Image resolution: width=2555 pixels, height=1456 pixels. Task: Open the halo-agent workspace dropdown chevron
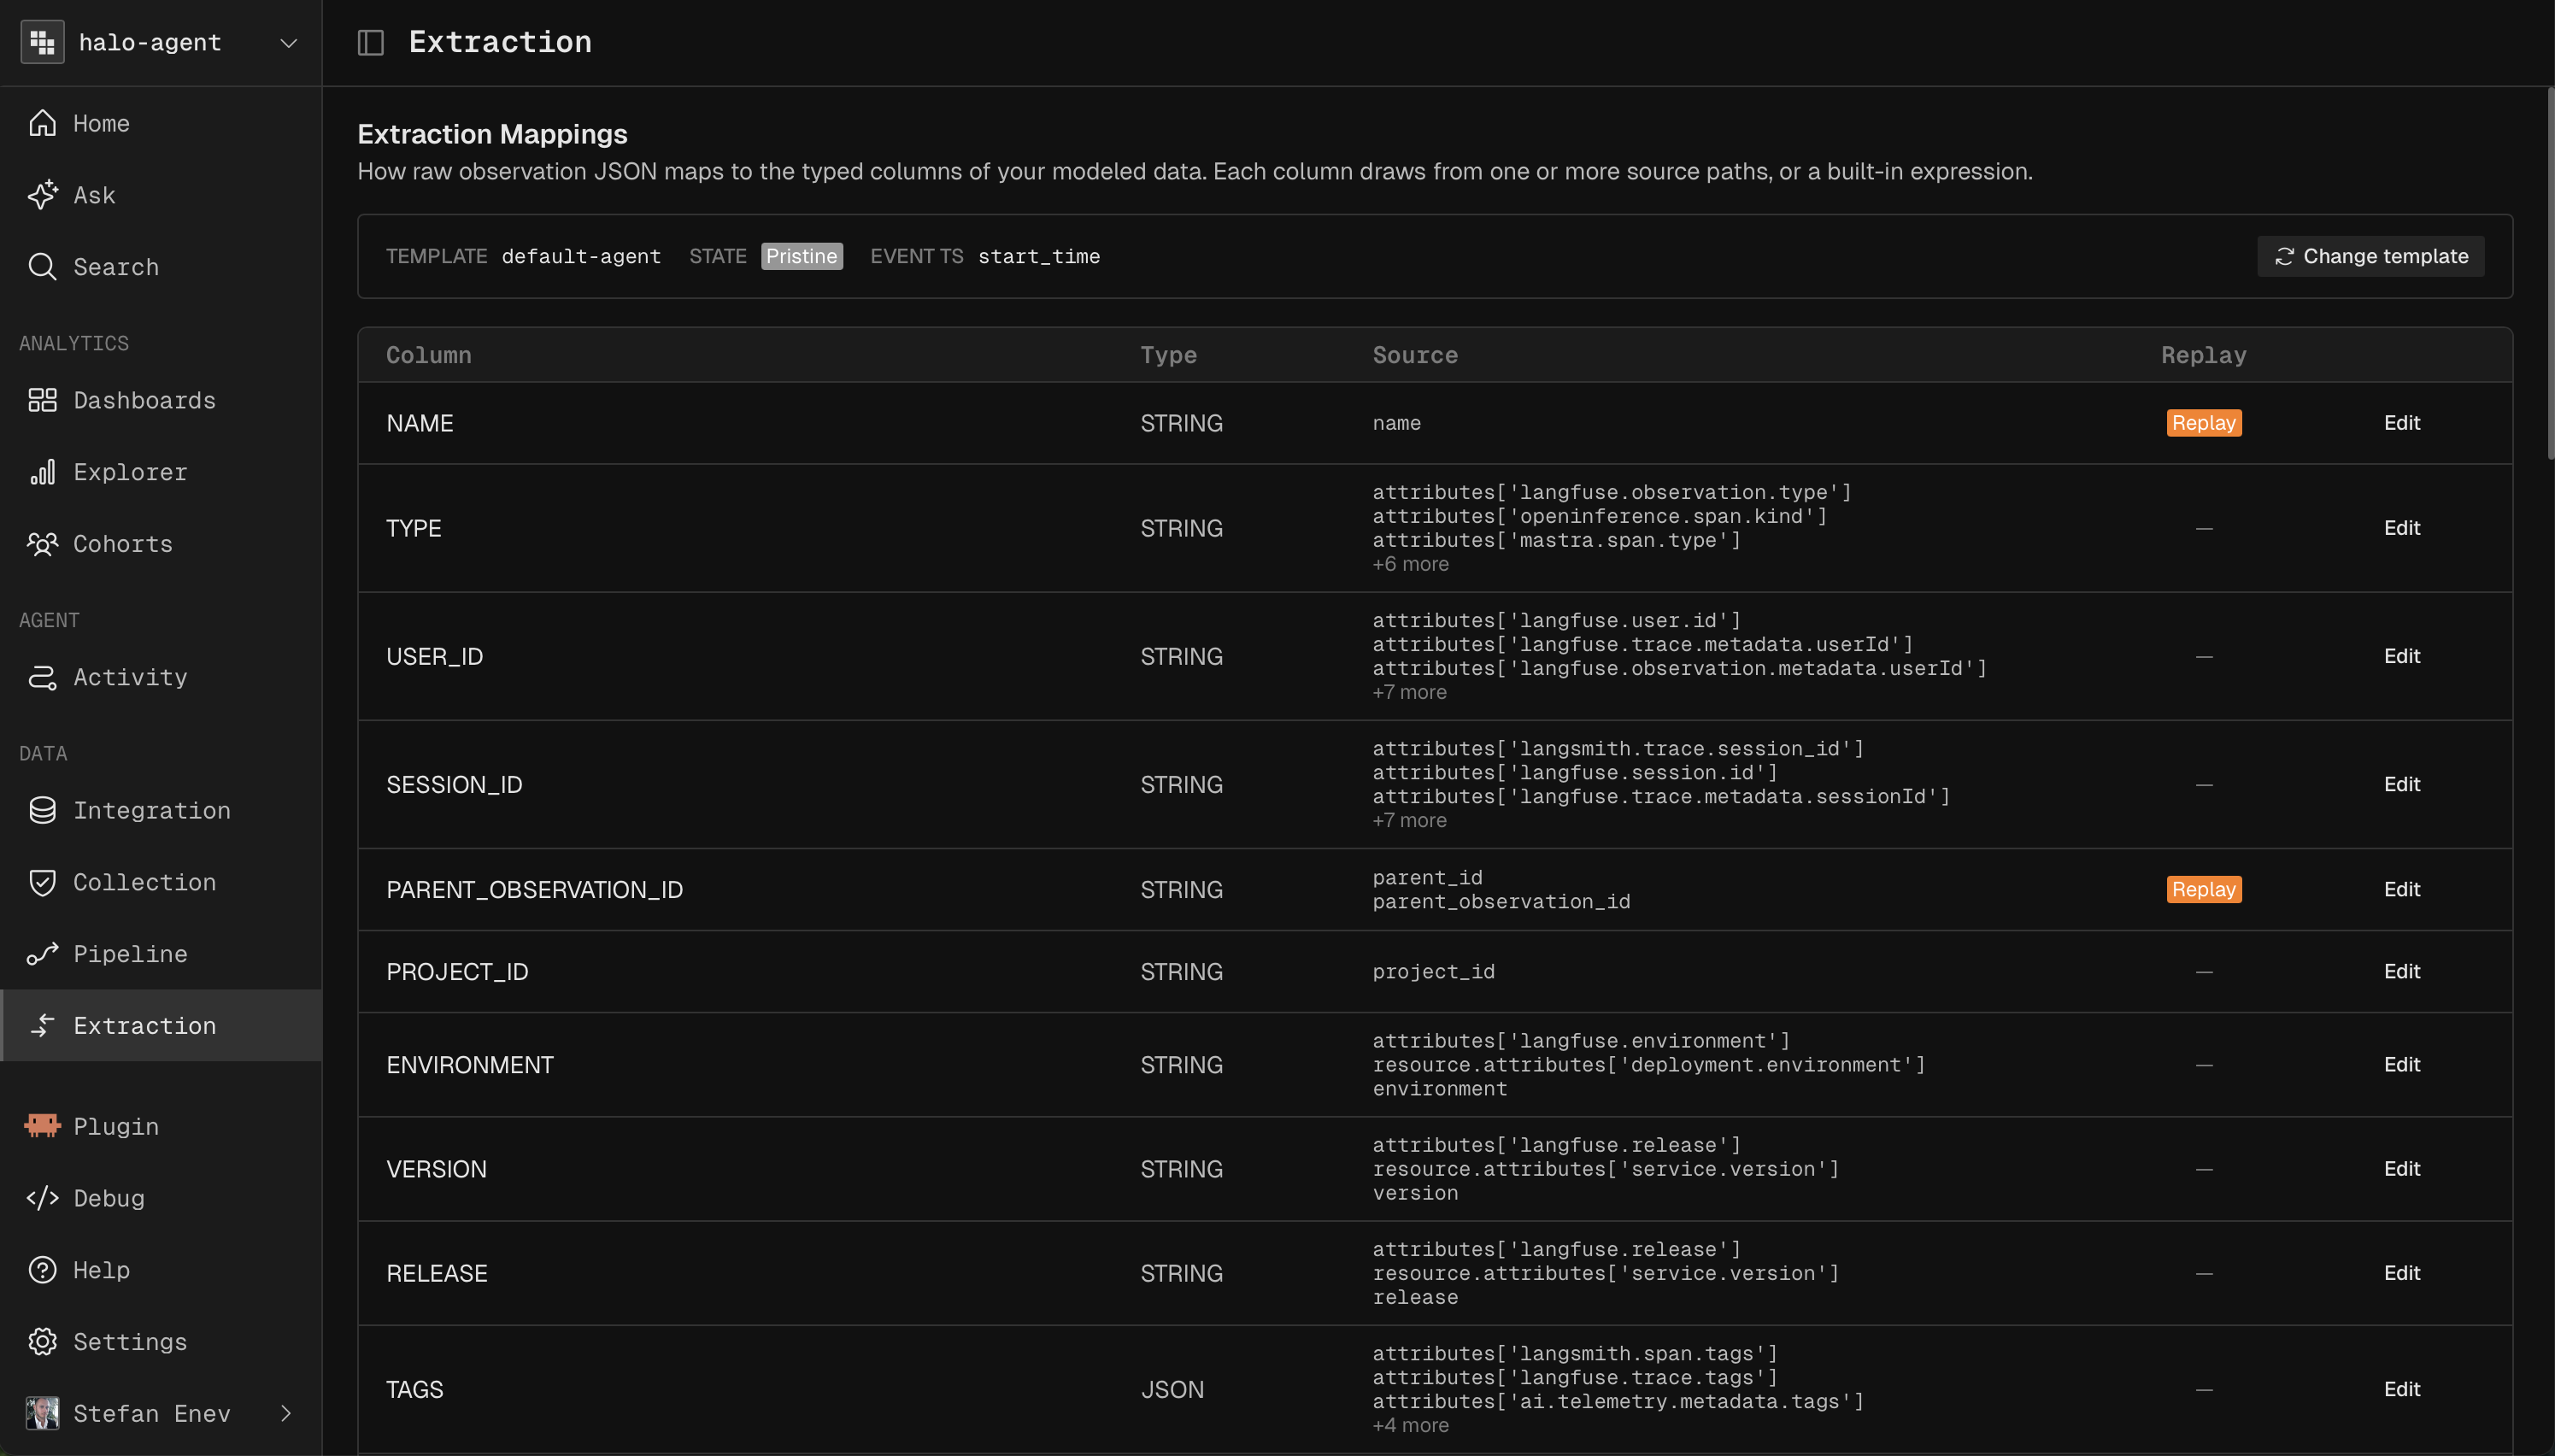coord(289,43)
